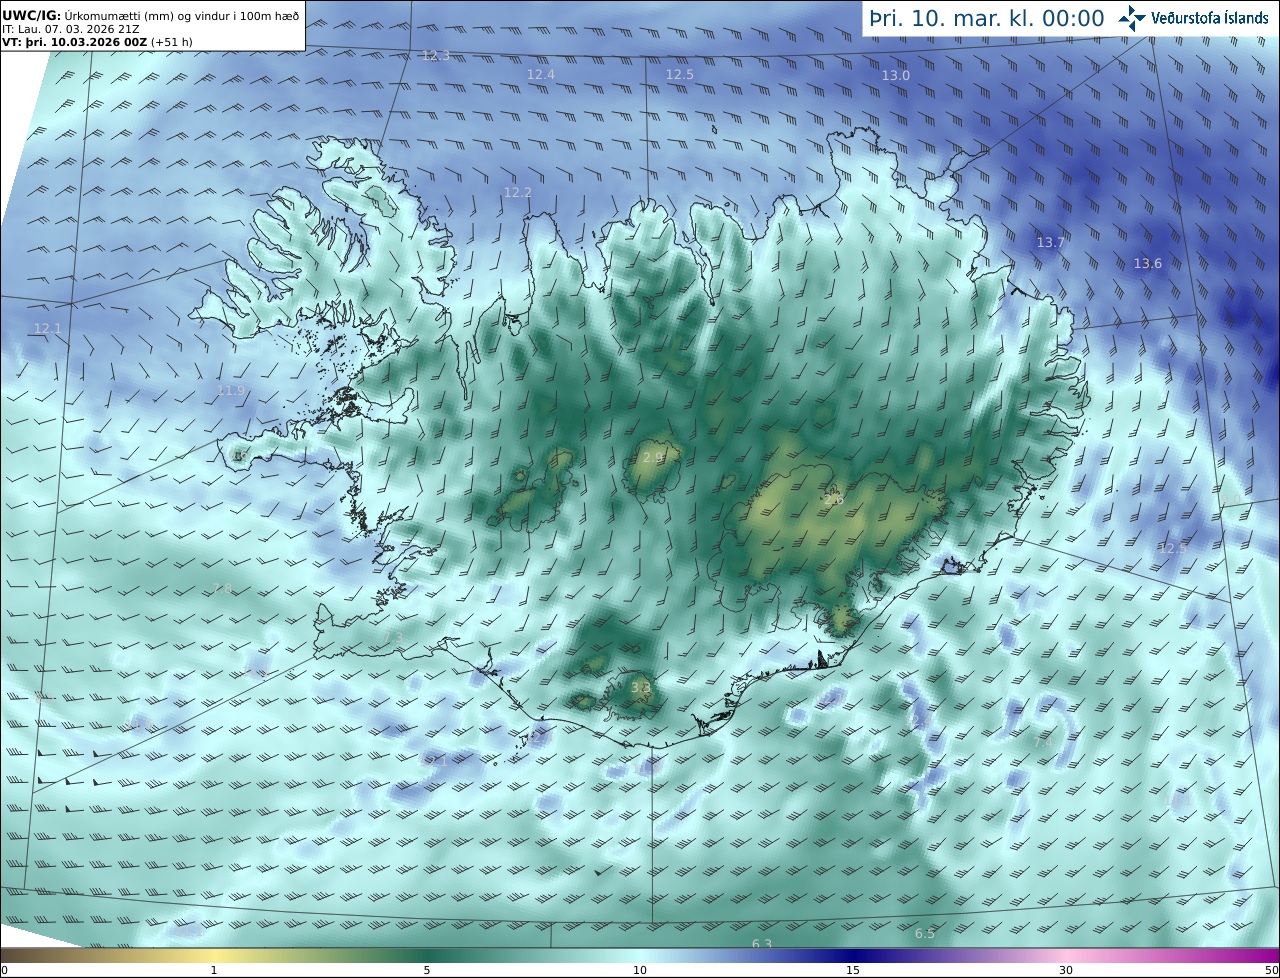Click the colorbar tick label 0

tap(4, 970)
